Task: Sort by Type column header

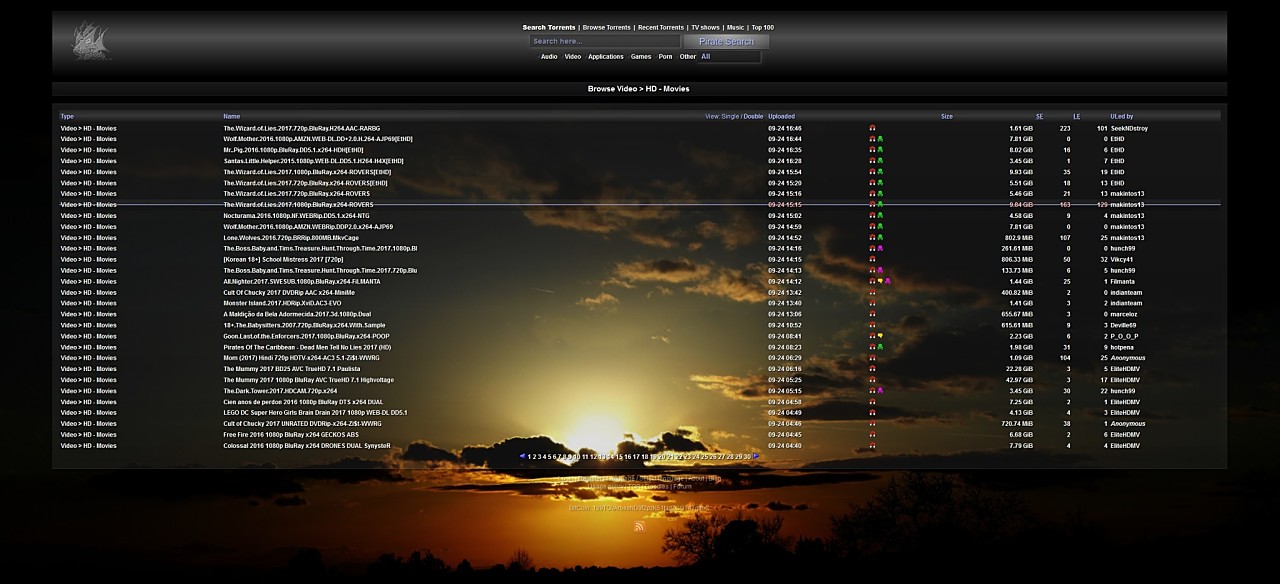Action: point(67,117)
